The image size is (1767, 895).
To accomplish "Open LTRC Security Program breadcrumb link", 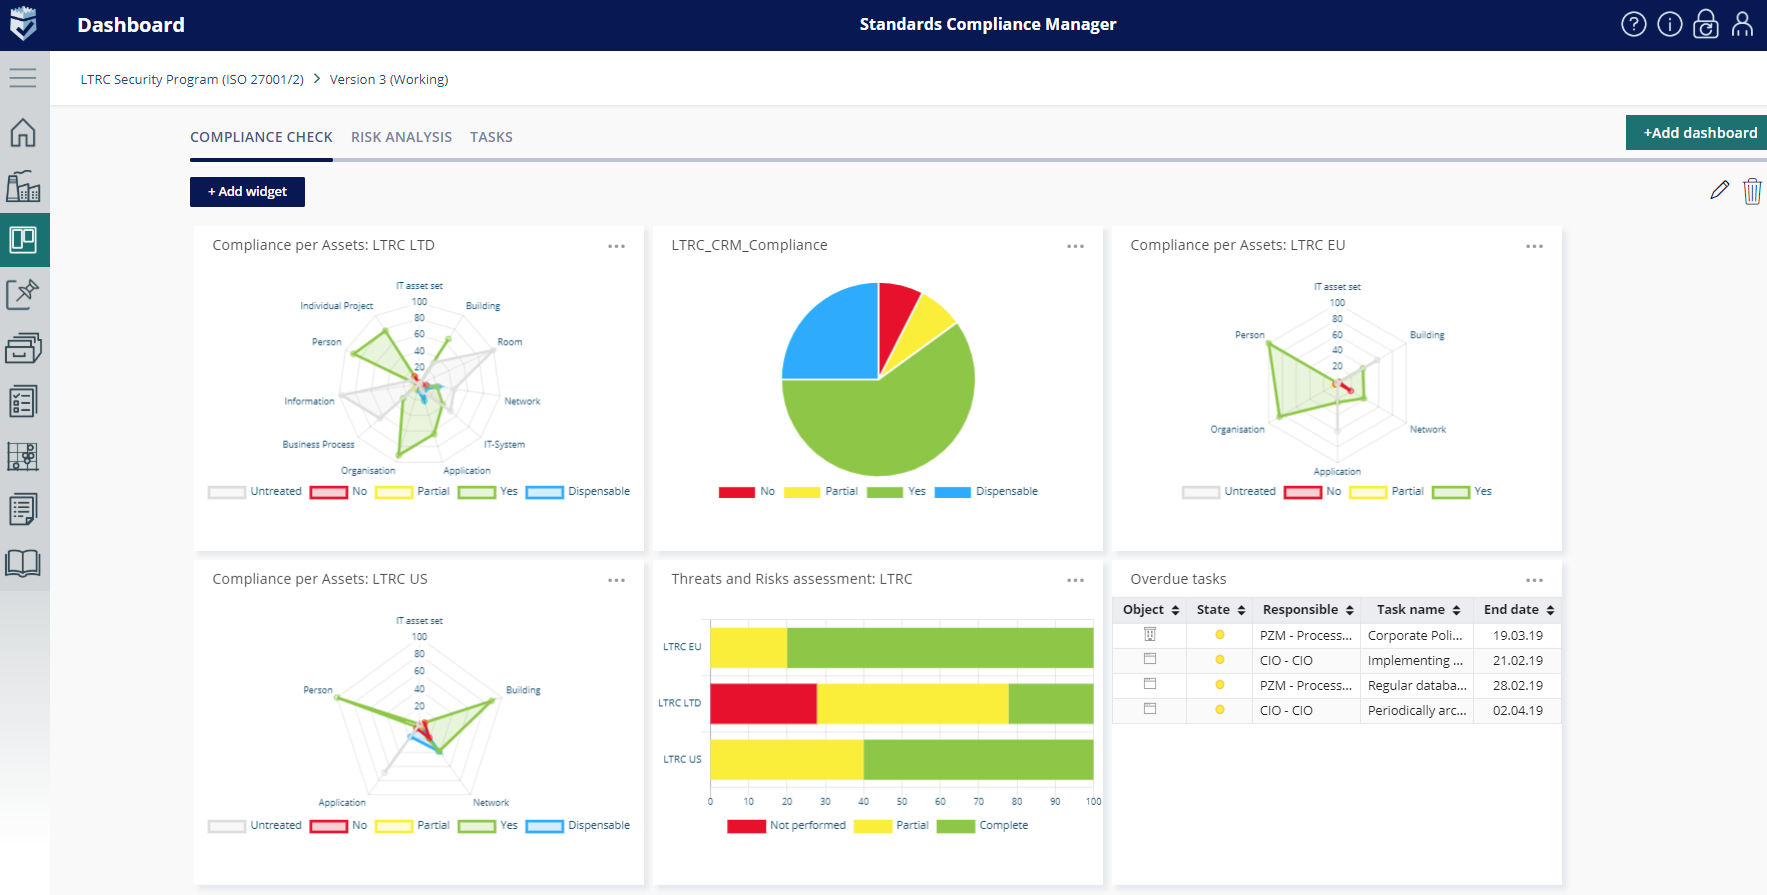I will (192, 79).
